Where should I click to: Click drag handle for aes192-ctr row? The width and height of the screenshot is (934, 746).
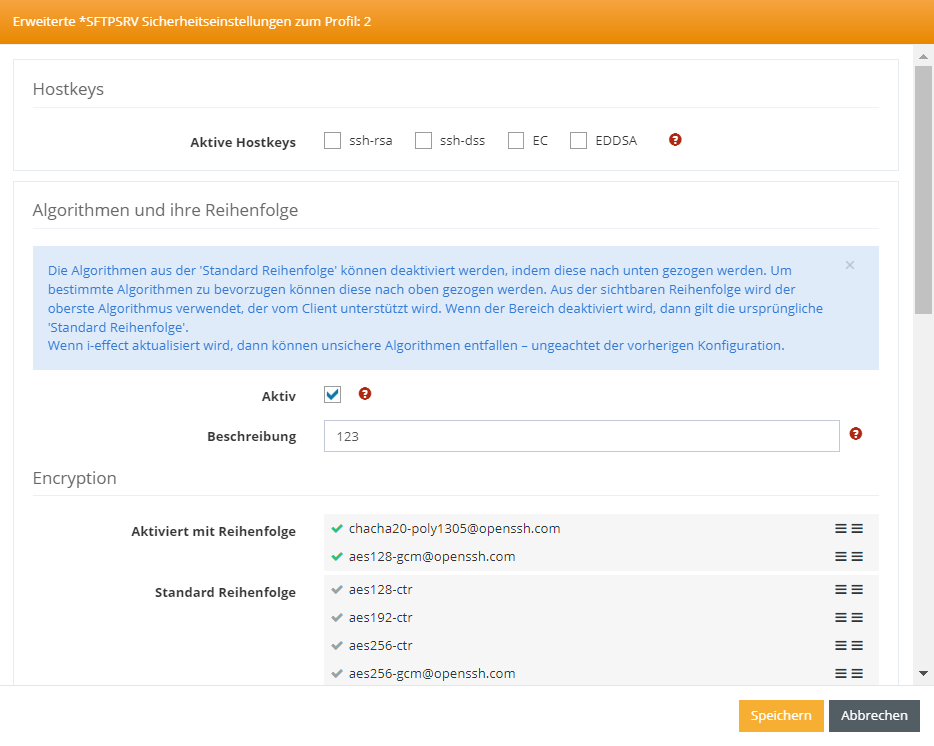[849, 618]
